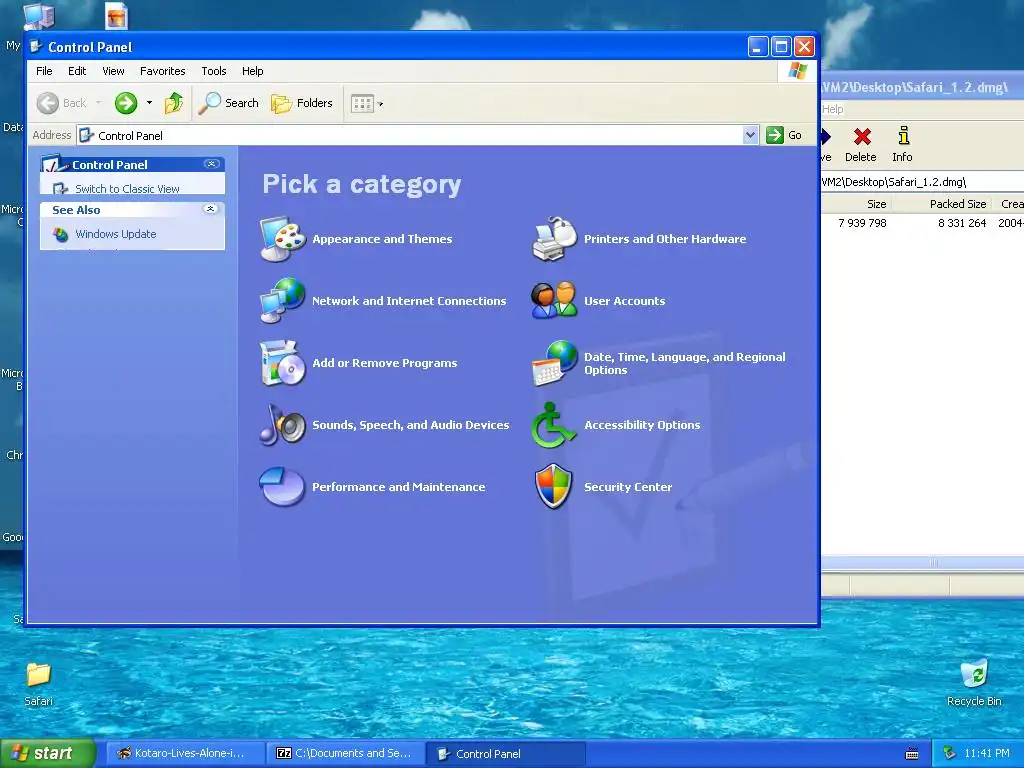Click the Search magnifier toolbar button
The height and width of the screenshot is (768, 1024).
tap(229, 103)
